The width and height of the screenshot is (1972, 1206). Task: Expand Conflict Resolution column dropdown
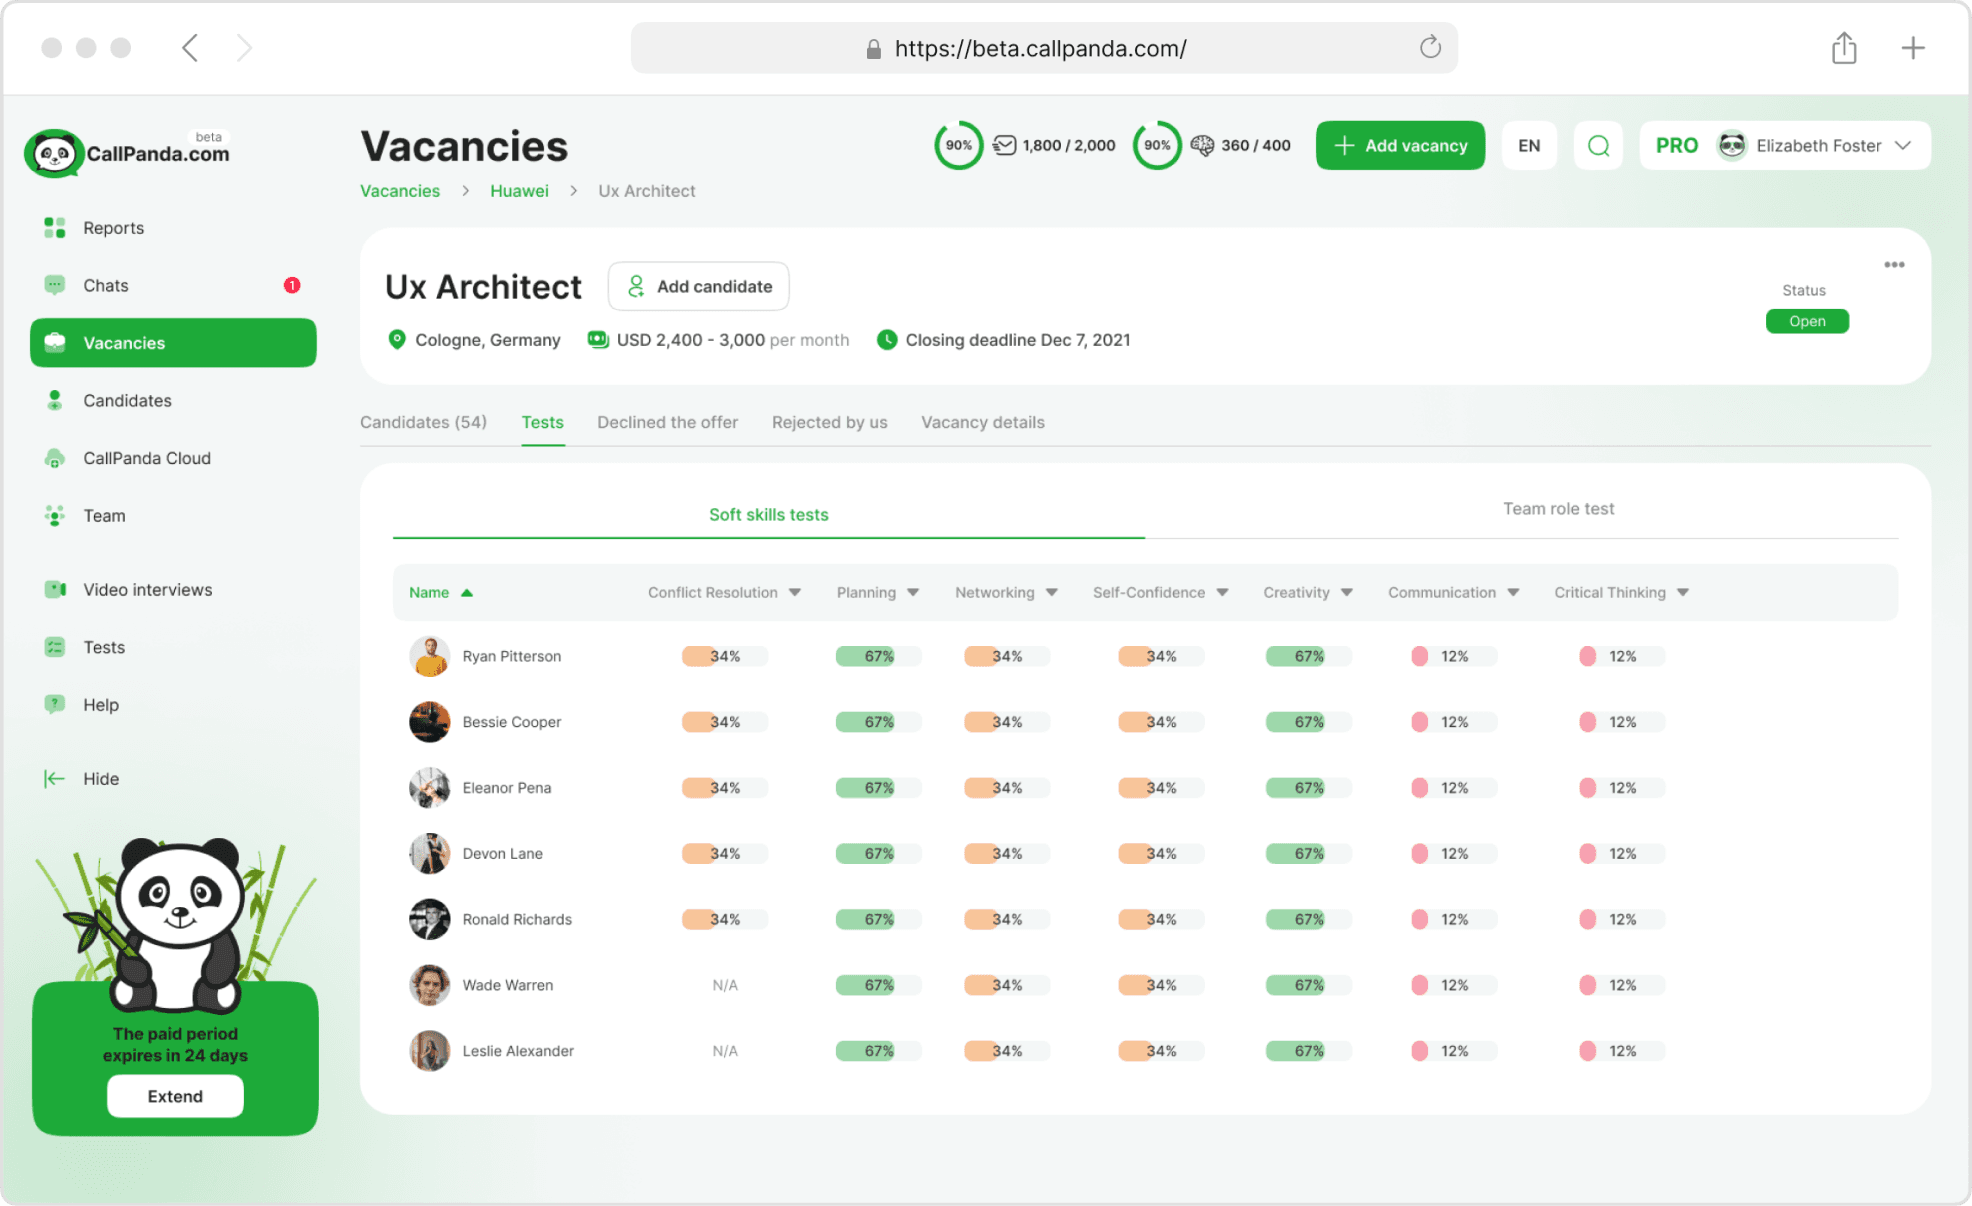tap(795, 593)
